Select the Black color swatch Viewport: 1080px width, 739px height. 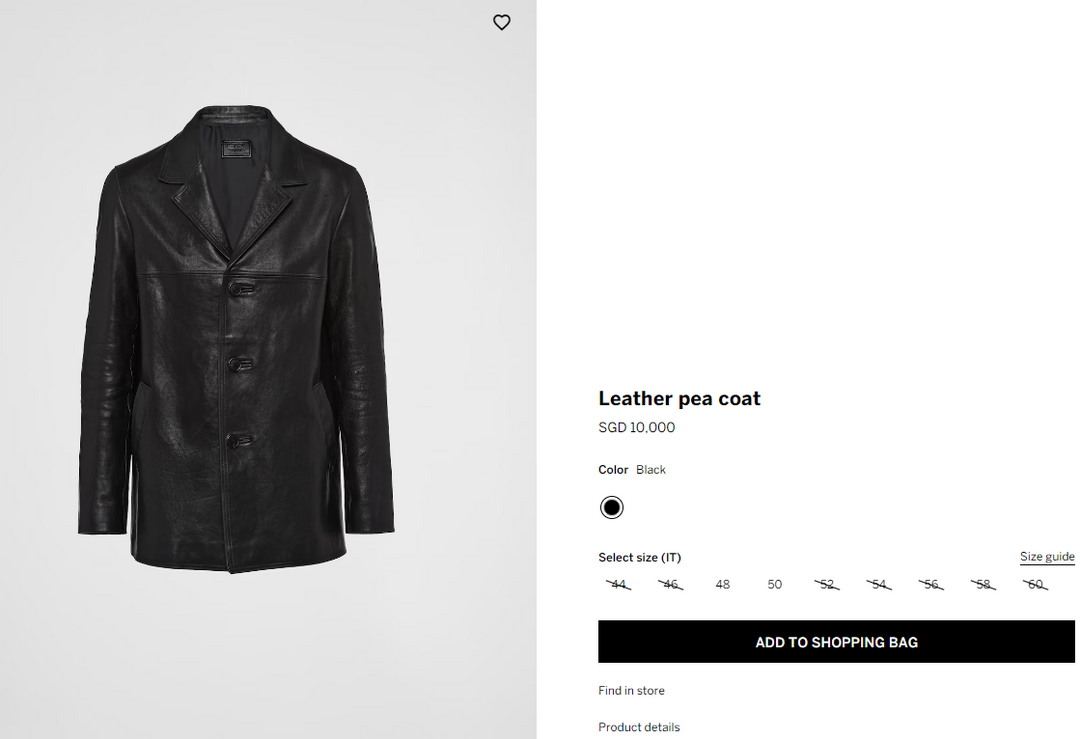point(611,507)
